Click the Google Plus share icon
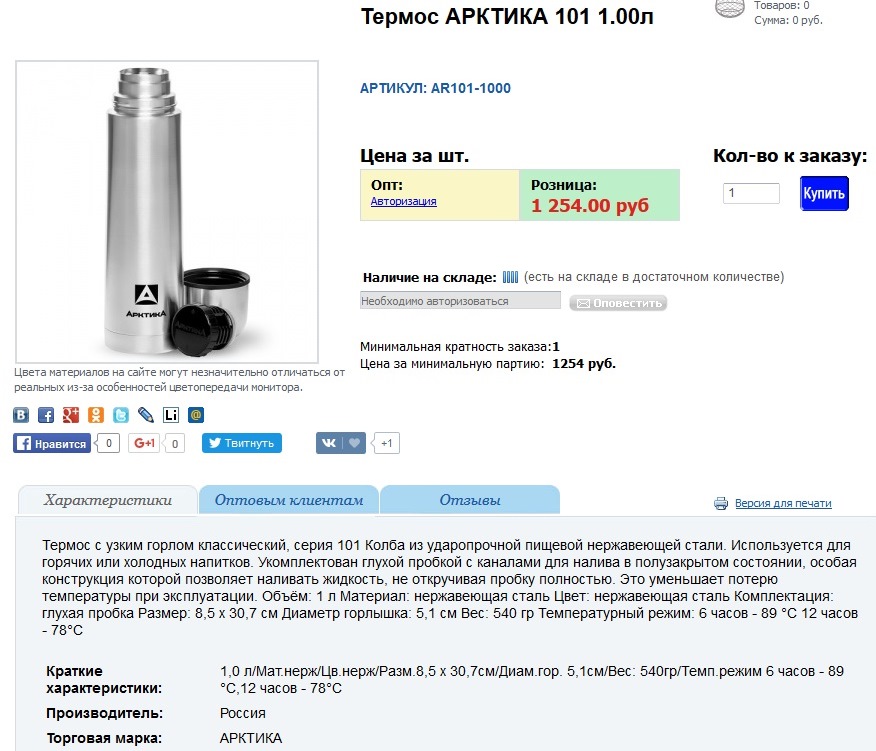This screenshot has height=751, width=876. click(70, 415)
